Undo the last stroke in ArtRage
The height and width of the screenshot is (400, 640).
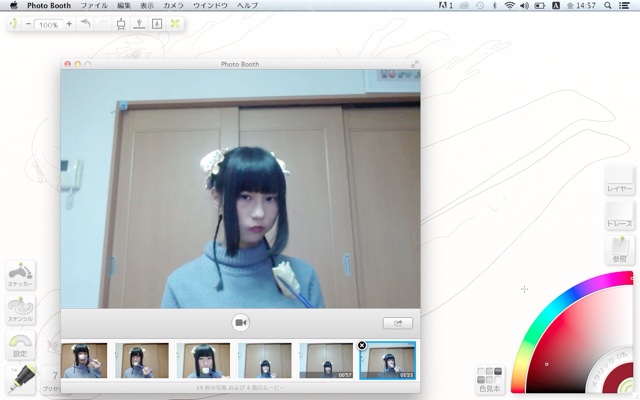point(85,24)
